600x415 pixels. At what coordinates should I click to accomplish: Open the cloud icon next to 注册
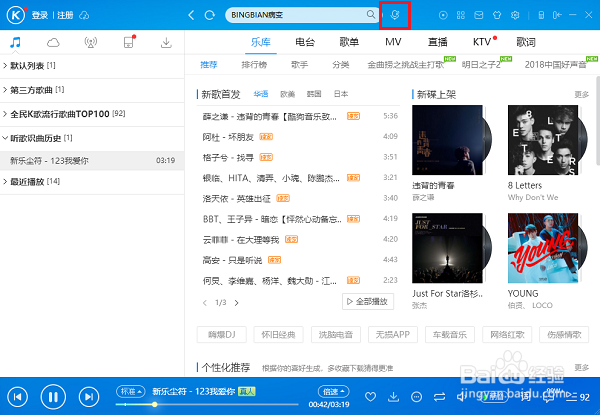click(84, 15)
